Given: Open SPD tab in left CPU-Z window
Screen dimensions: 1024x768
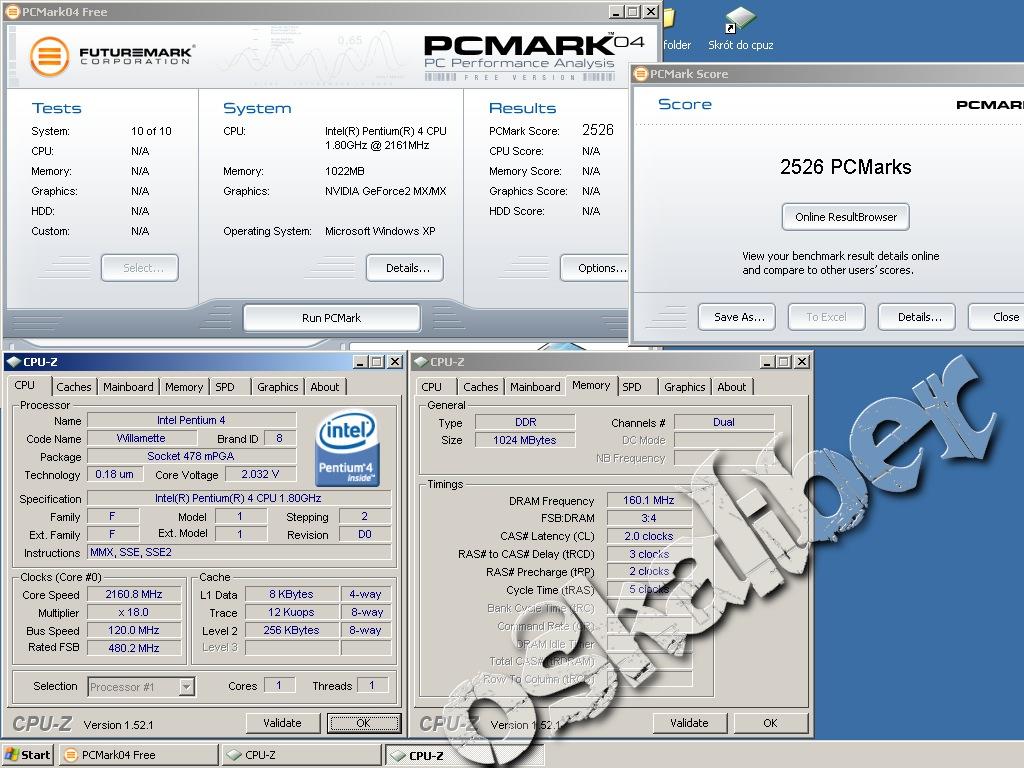Looking at the screenshot, I should tap(225, 387).
